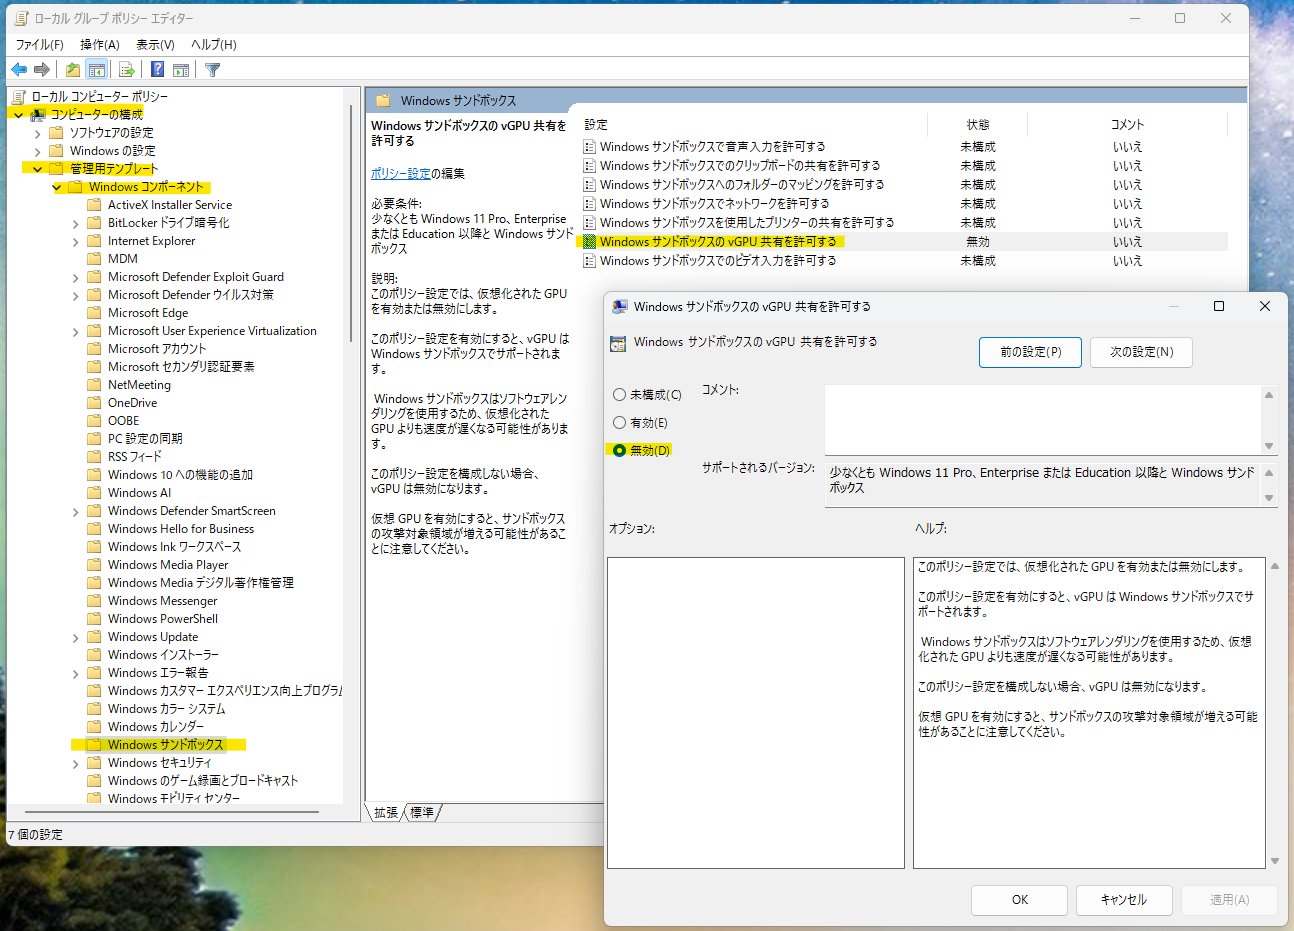
Task: Expand the Windows Update node
Action: pos(75,637)
